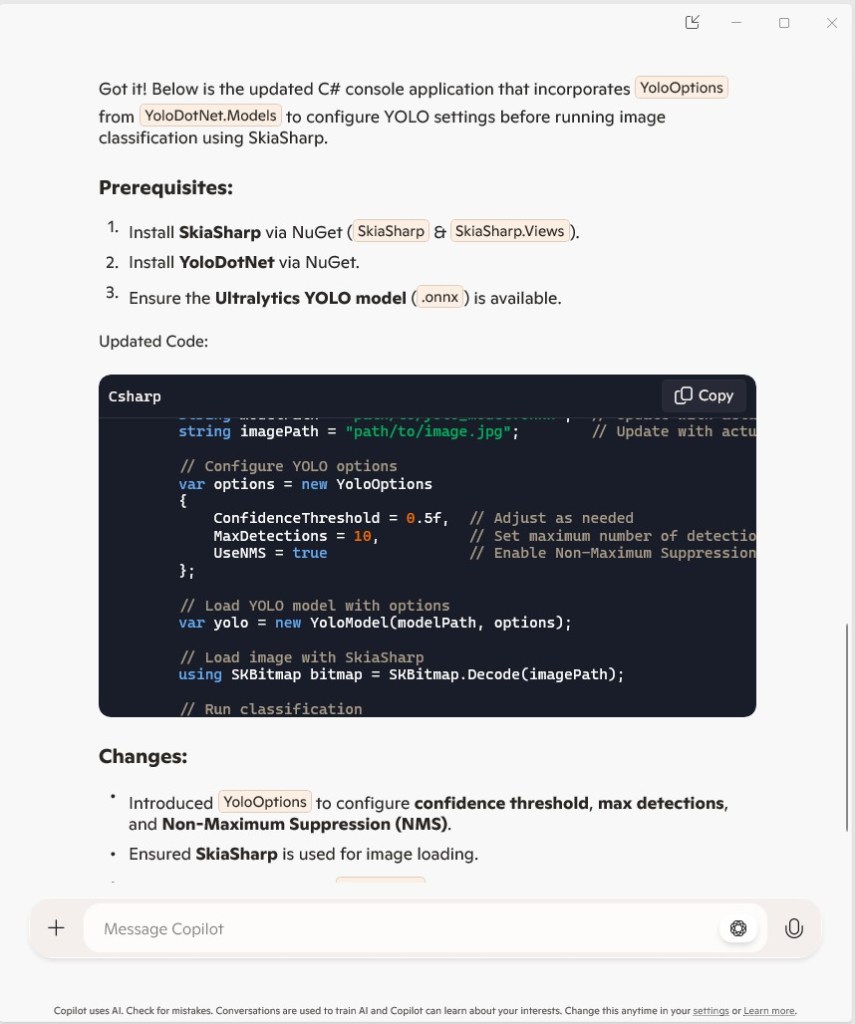855x1024 pixels.
Task: Click the Prerequisites heading
Action: [166, 187]
